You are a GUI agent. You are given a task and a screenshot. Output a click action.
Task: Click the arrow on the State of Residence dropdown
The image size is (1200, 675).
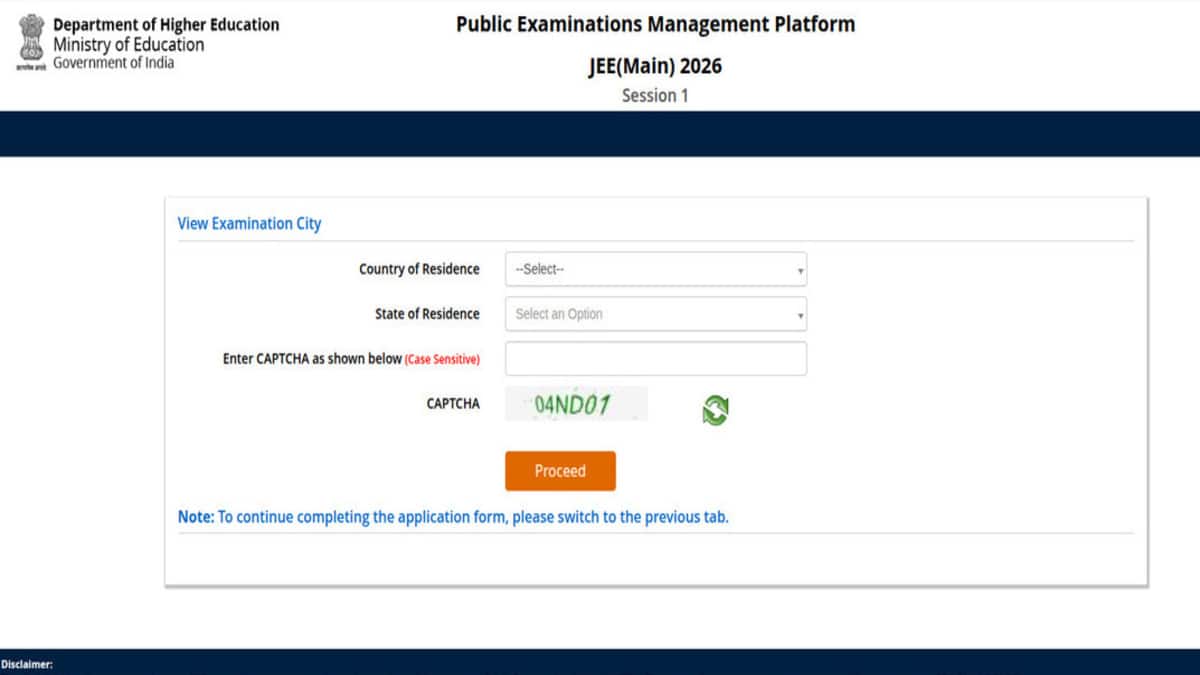point(800,315)
